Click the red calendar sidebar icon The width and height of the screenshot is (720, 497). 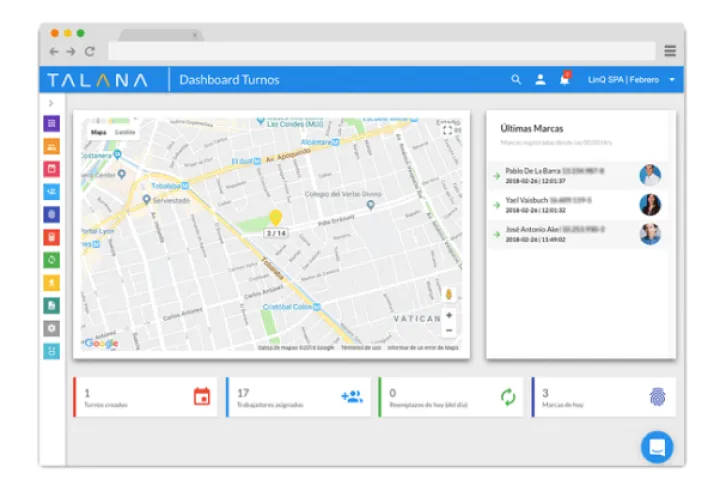click(x=52, y=168)
